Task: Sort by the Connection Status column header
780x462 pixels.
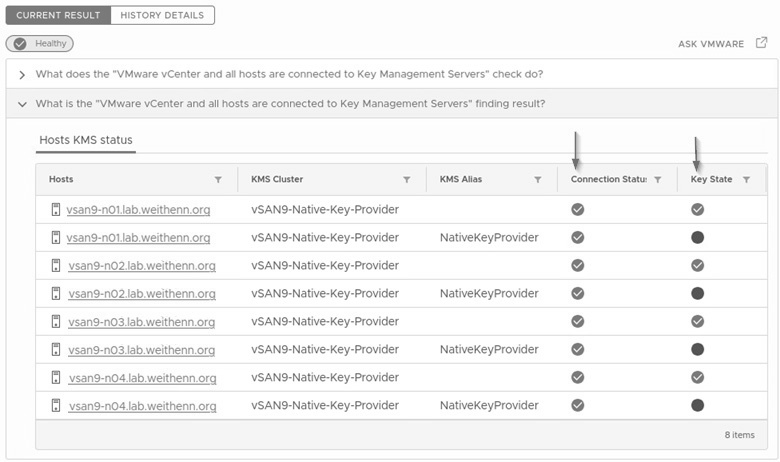Action: [609, 179]
